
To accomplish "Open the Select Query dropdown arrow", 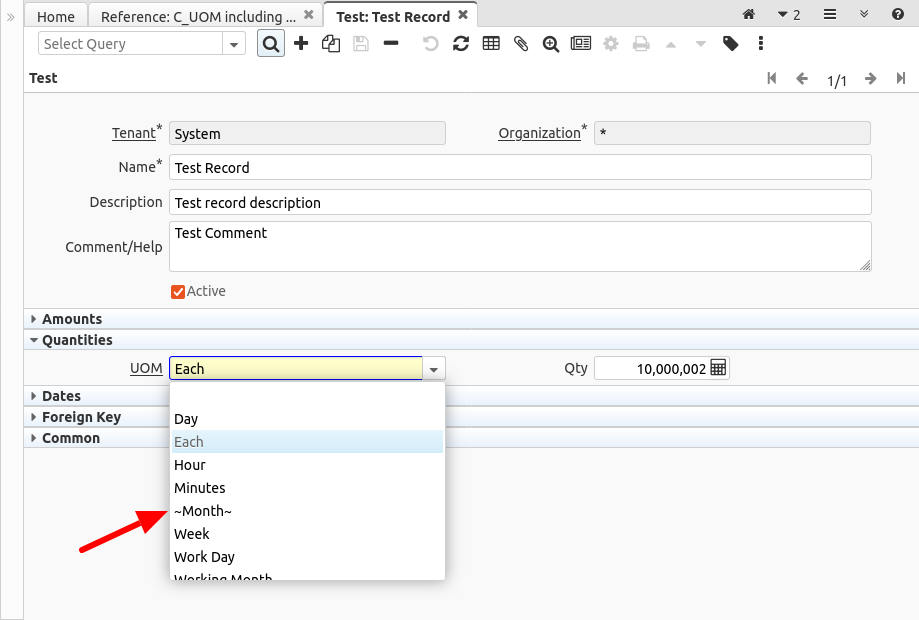I will click(x=234, y=44).
